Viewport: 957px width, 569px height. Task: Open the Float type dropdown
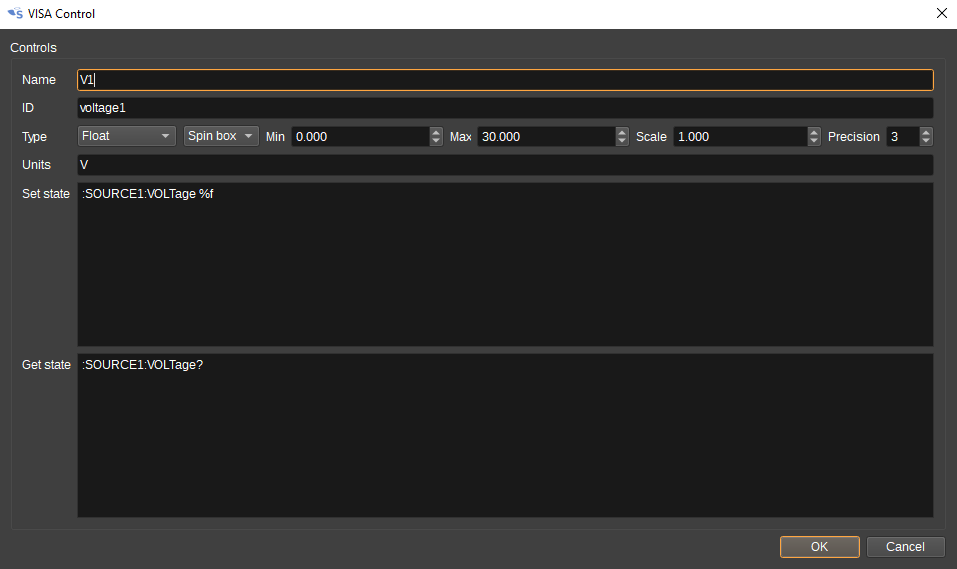(x=127, y=136)
